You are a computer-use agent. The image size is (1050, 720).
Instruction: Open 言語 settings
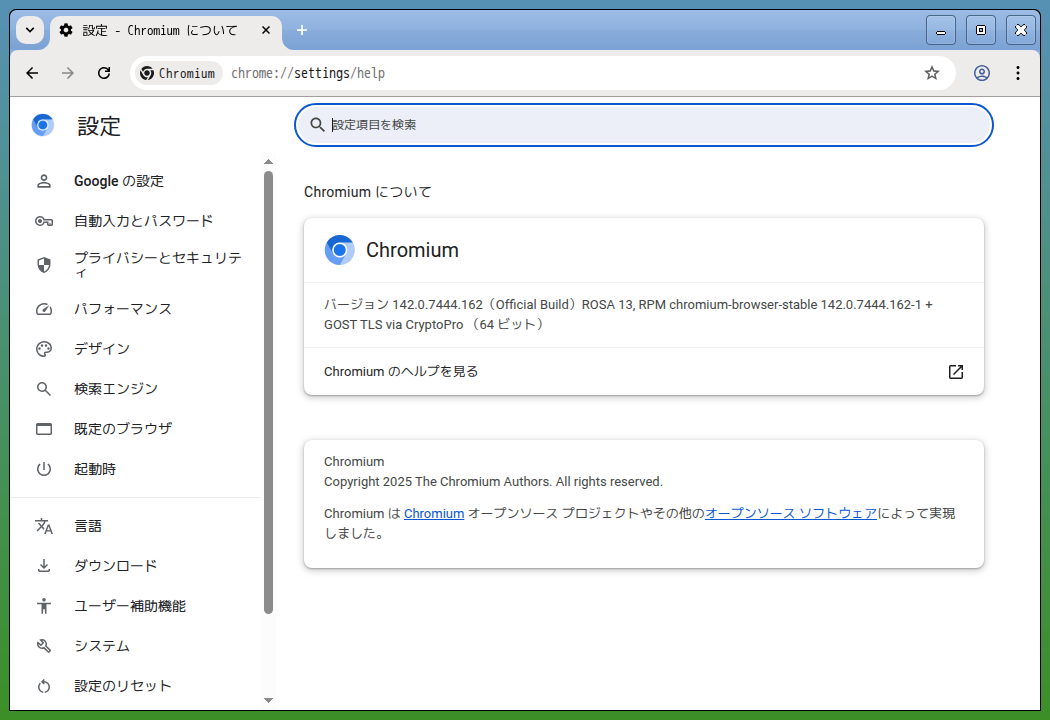click(x=136, y=526)
